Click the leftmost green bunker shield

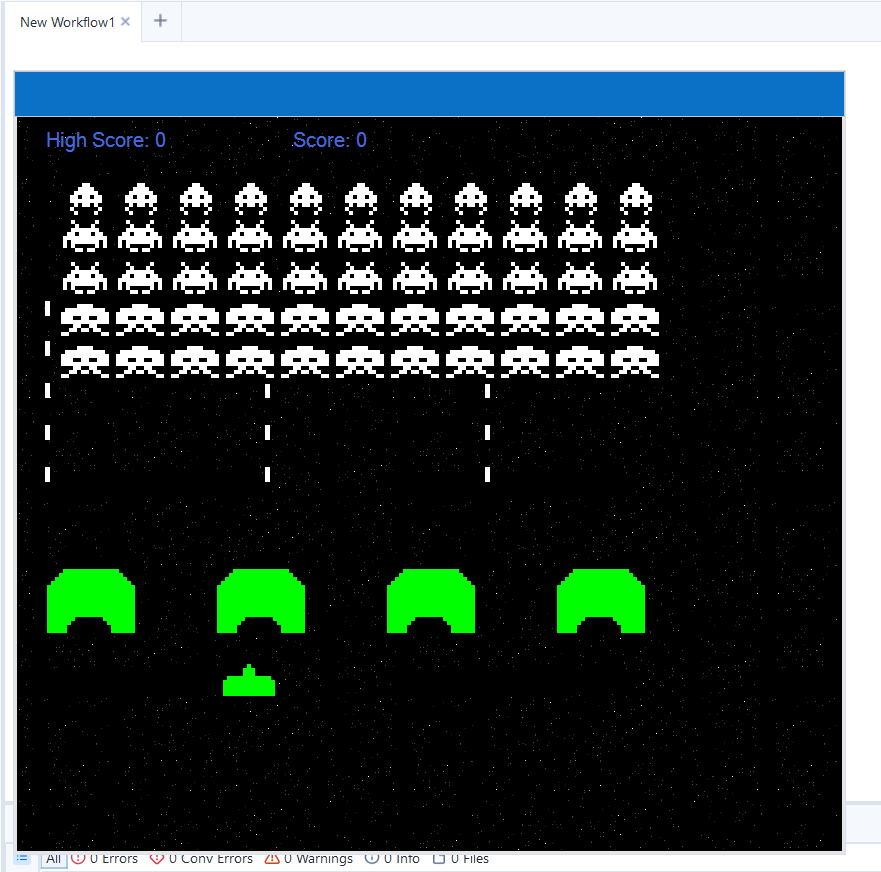pyautogui.click(x=91, y=601)
